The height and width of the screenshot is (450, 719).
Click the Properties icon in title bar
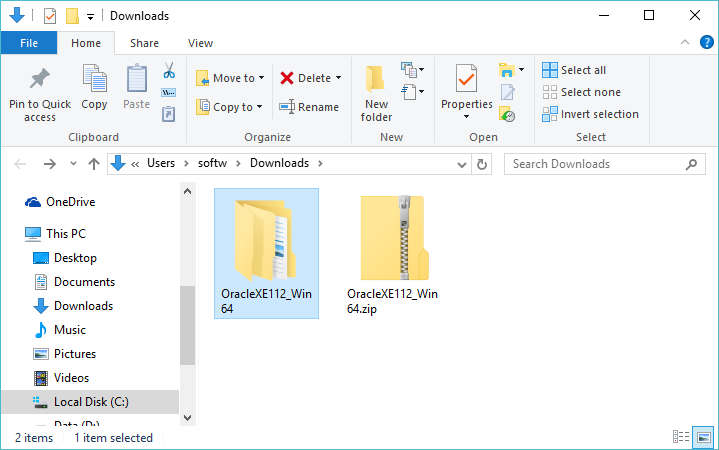click(50, 16)
